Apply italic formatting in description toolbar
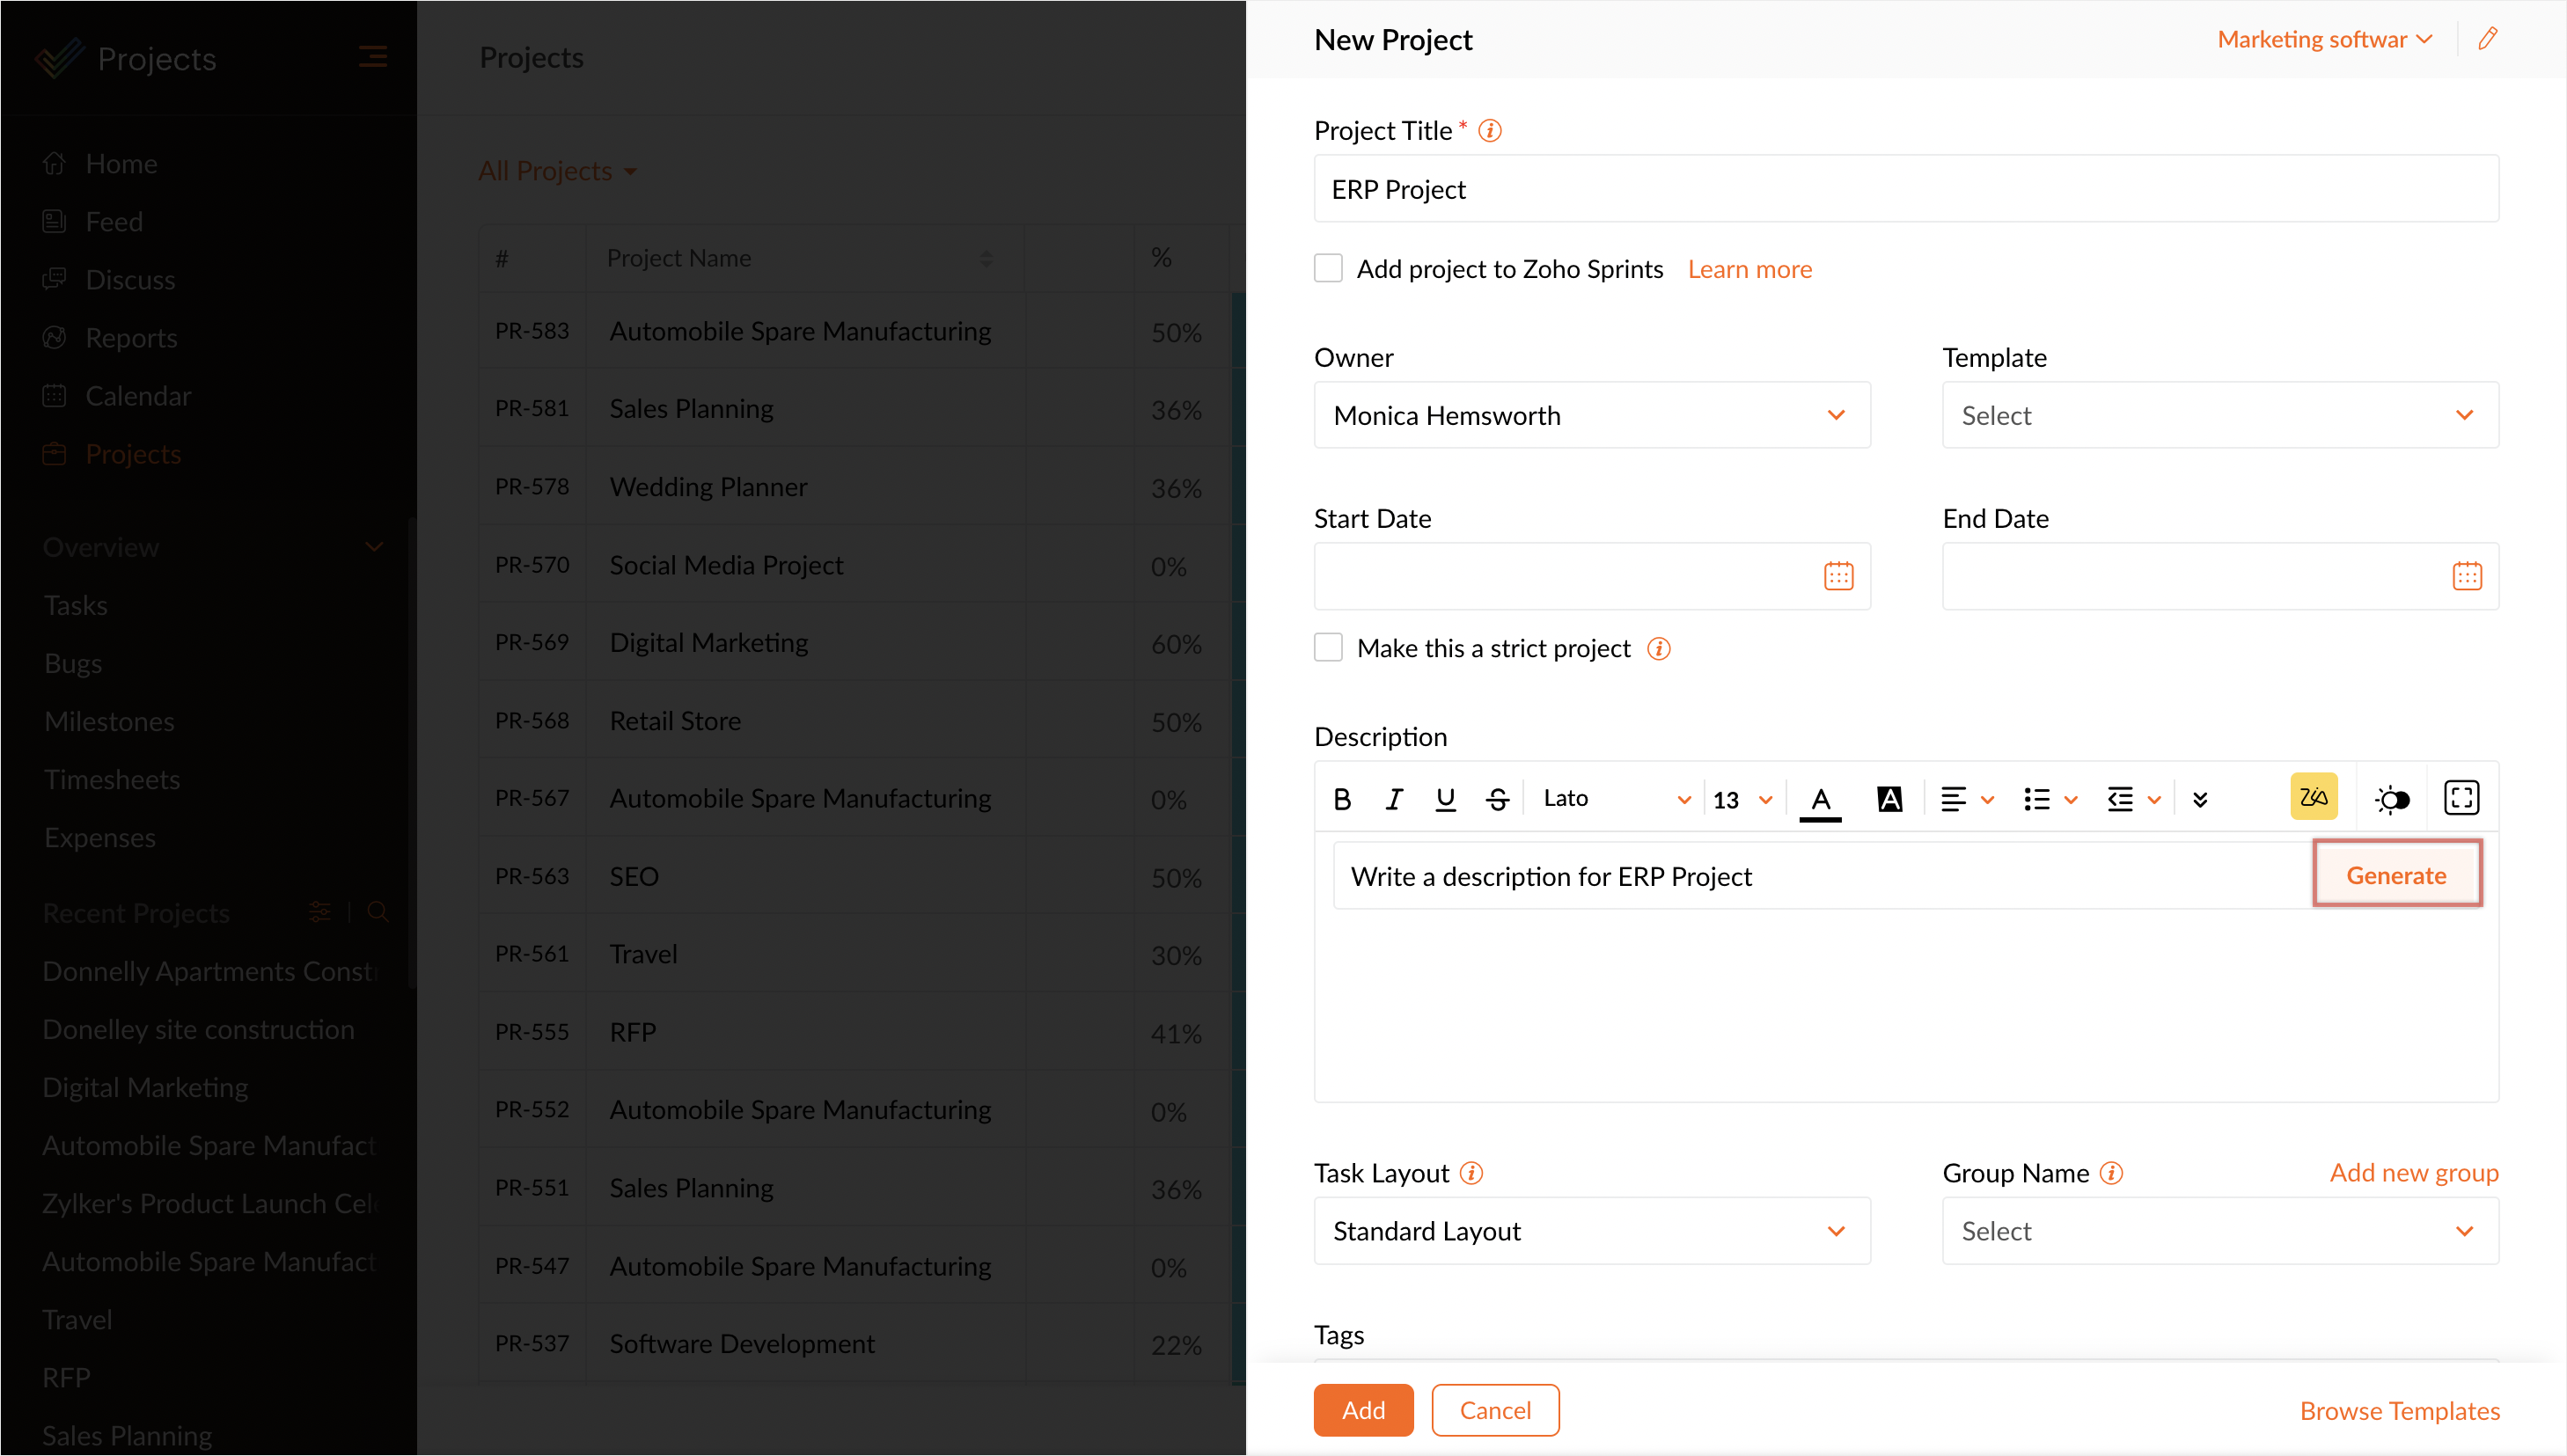The height and width of the screenshot is (1456, 2567). point(1393,799)
